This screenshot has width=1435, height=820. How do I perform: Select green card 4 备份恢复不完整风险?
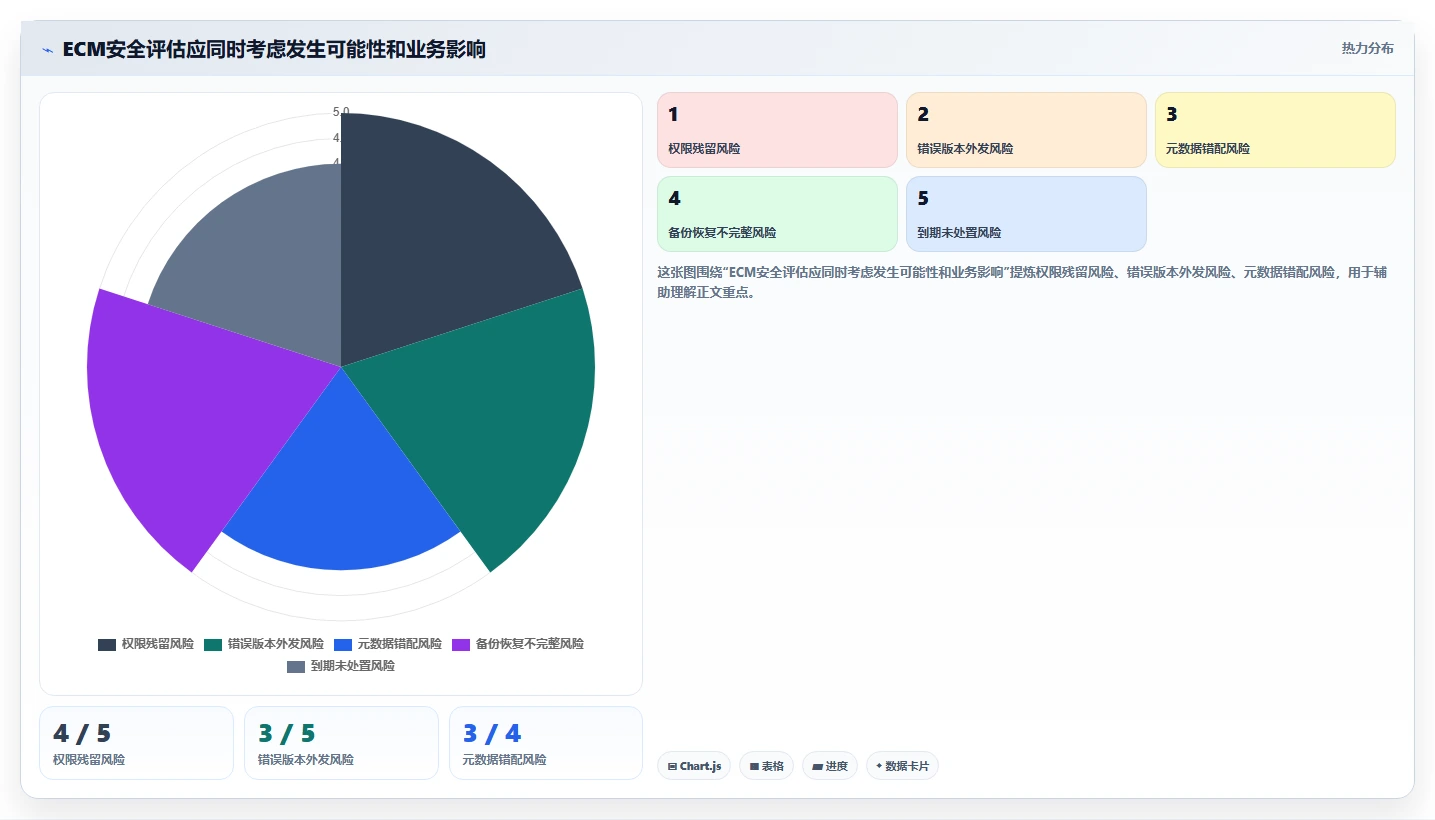(777, 214)
